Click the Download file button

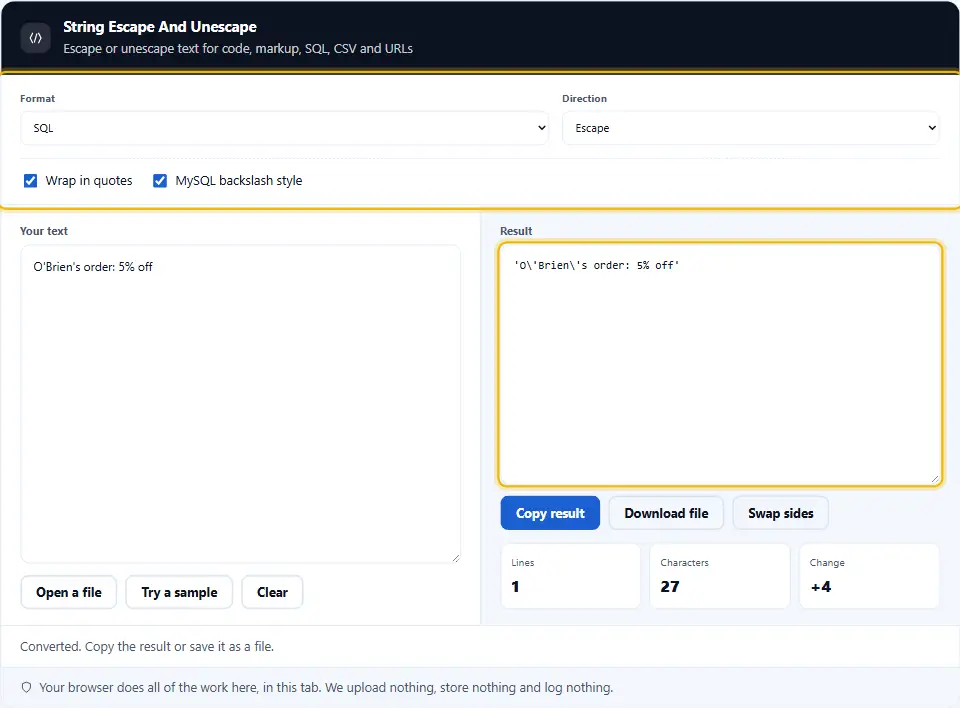[x=666, y=513]
